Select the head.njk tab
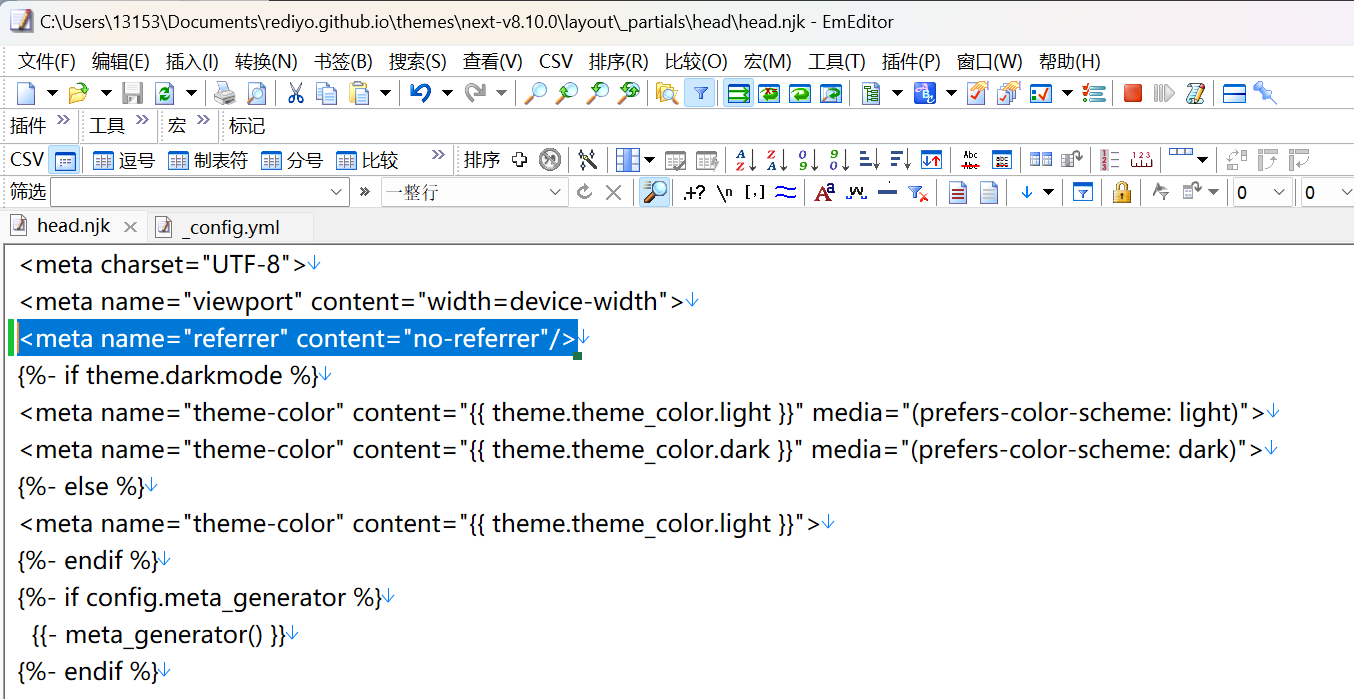1354x699 pixels. point(74,225)
